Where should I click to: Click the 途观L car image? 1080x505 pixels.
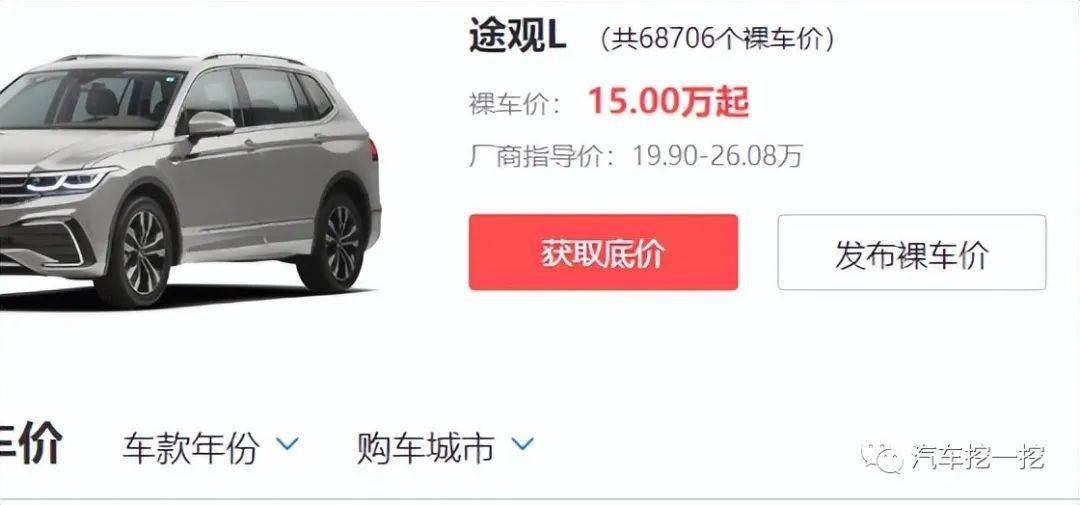(x=189, y=179)
